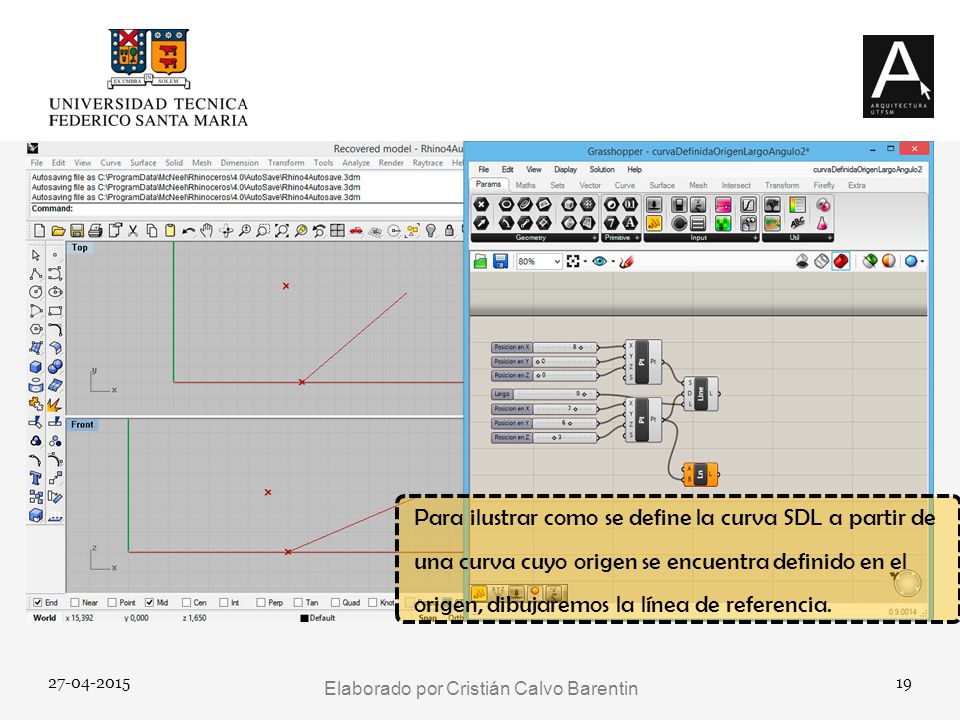
Task: Select the Circle parameter in Grasshopper Geometry panel
Action: pyautogui.click(x=506, y=204)
